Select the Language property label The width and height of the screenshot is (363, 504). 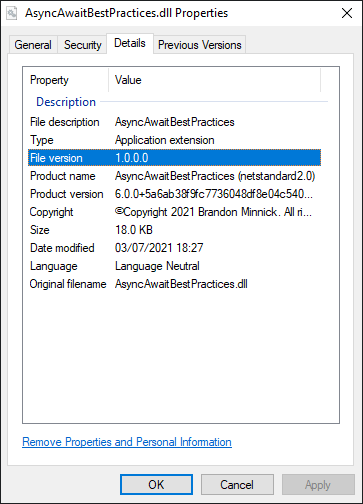pos(54,266)
